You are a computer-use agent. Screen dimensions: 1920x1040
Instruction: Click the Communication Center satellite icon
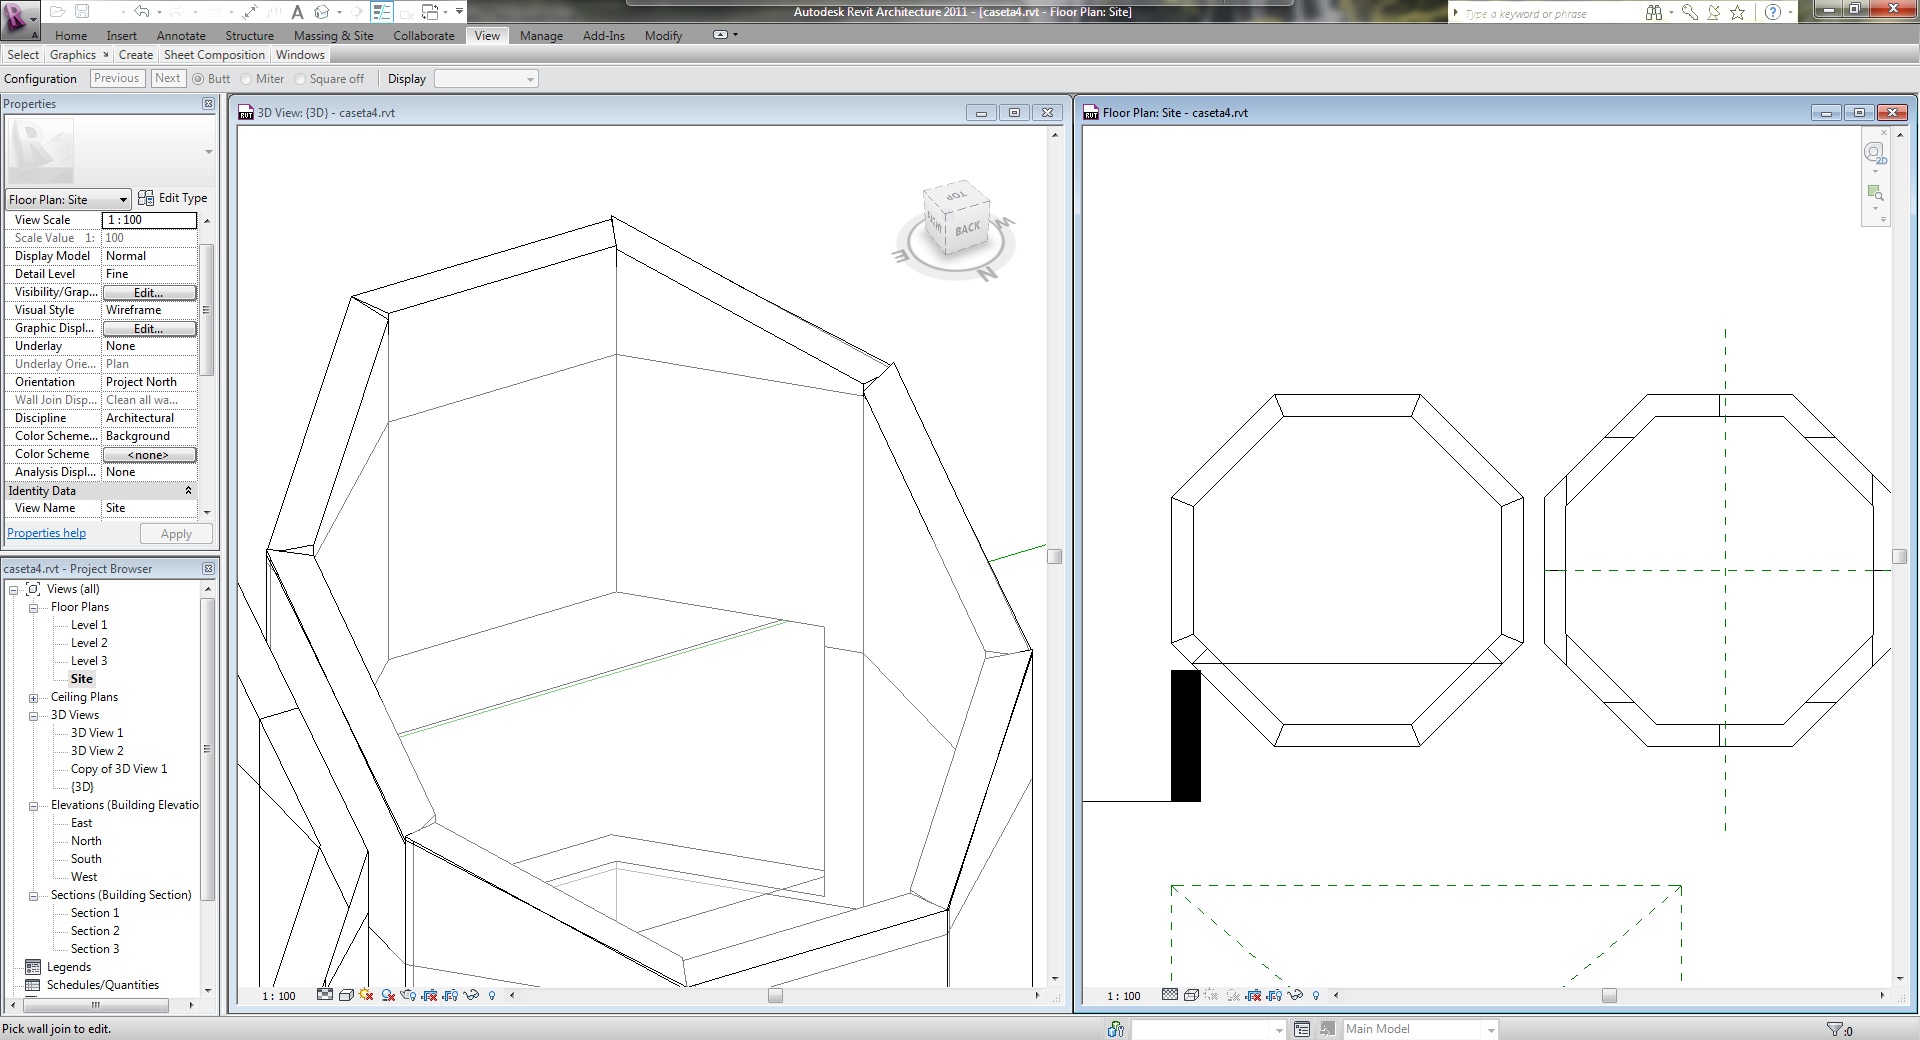[1714, 12]
